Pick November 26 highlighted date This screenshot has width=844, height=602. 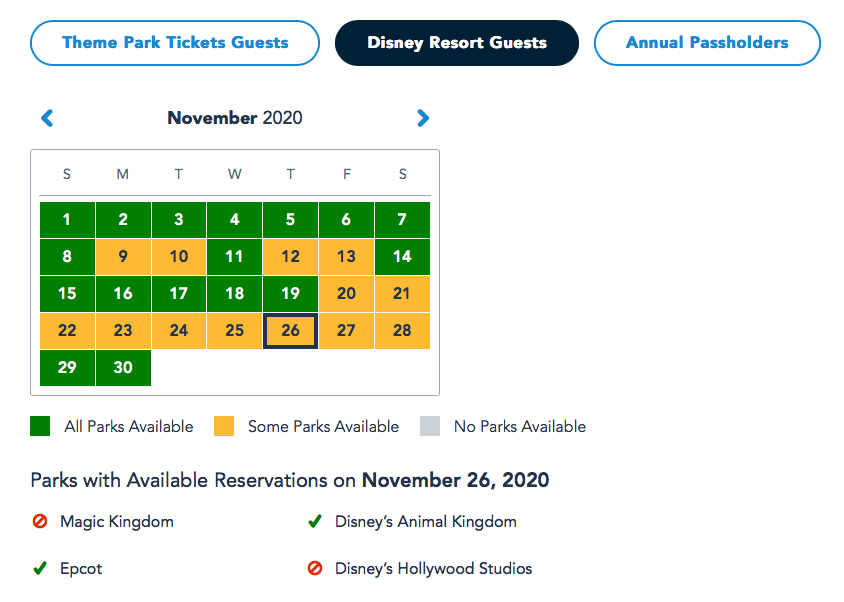pos(290,331)
